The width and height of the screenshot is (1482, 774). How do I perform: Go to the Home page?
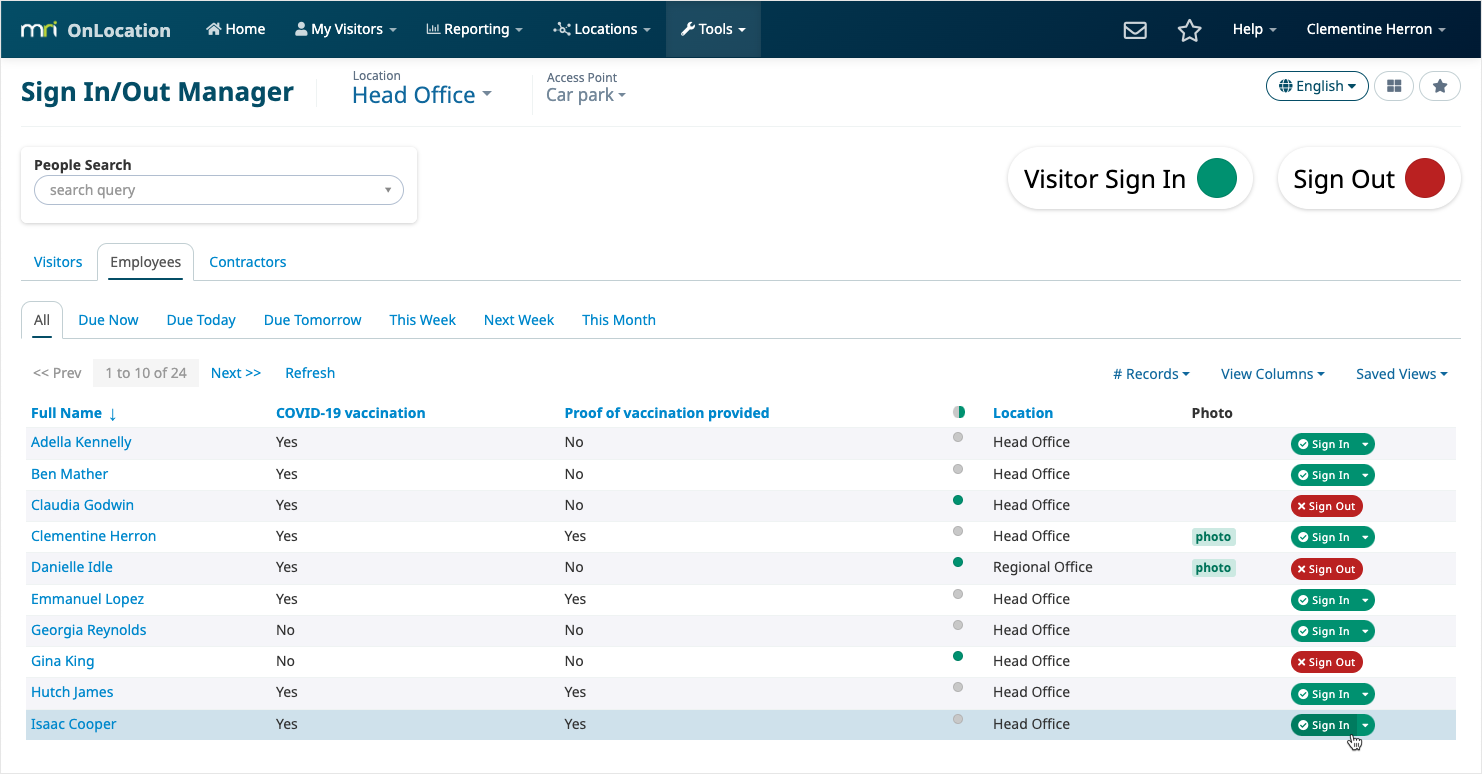pos(236,29)
